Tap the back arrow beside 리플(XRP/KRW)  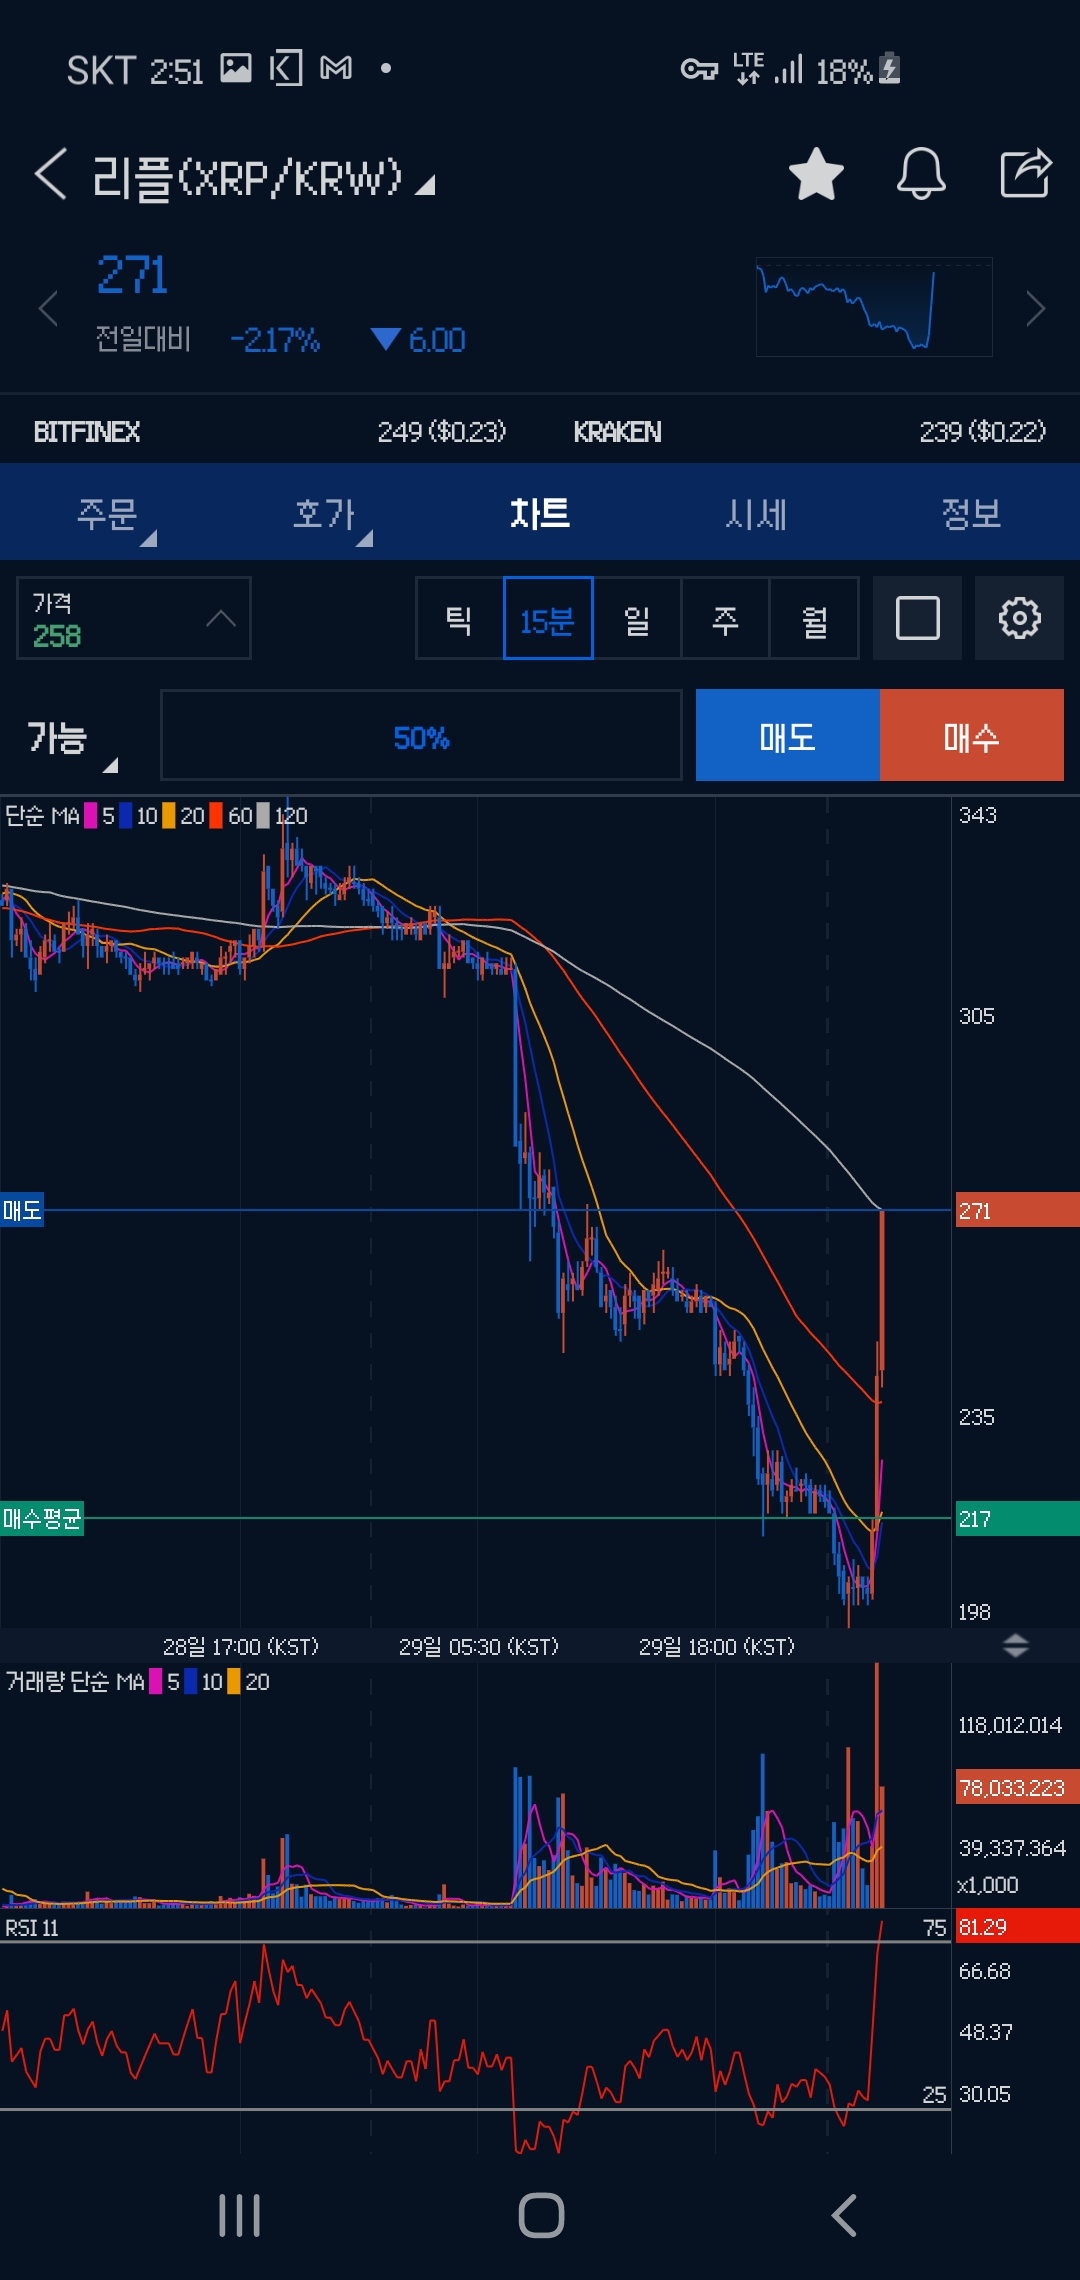click(x=52, y=174)
